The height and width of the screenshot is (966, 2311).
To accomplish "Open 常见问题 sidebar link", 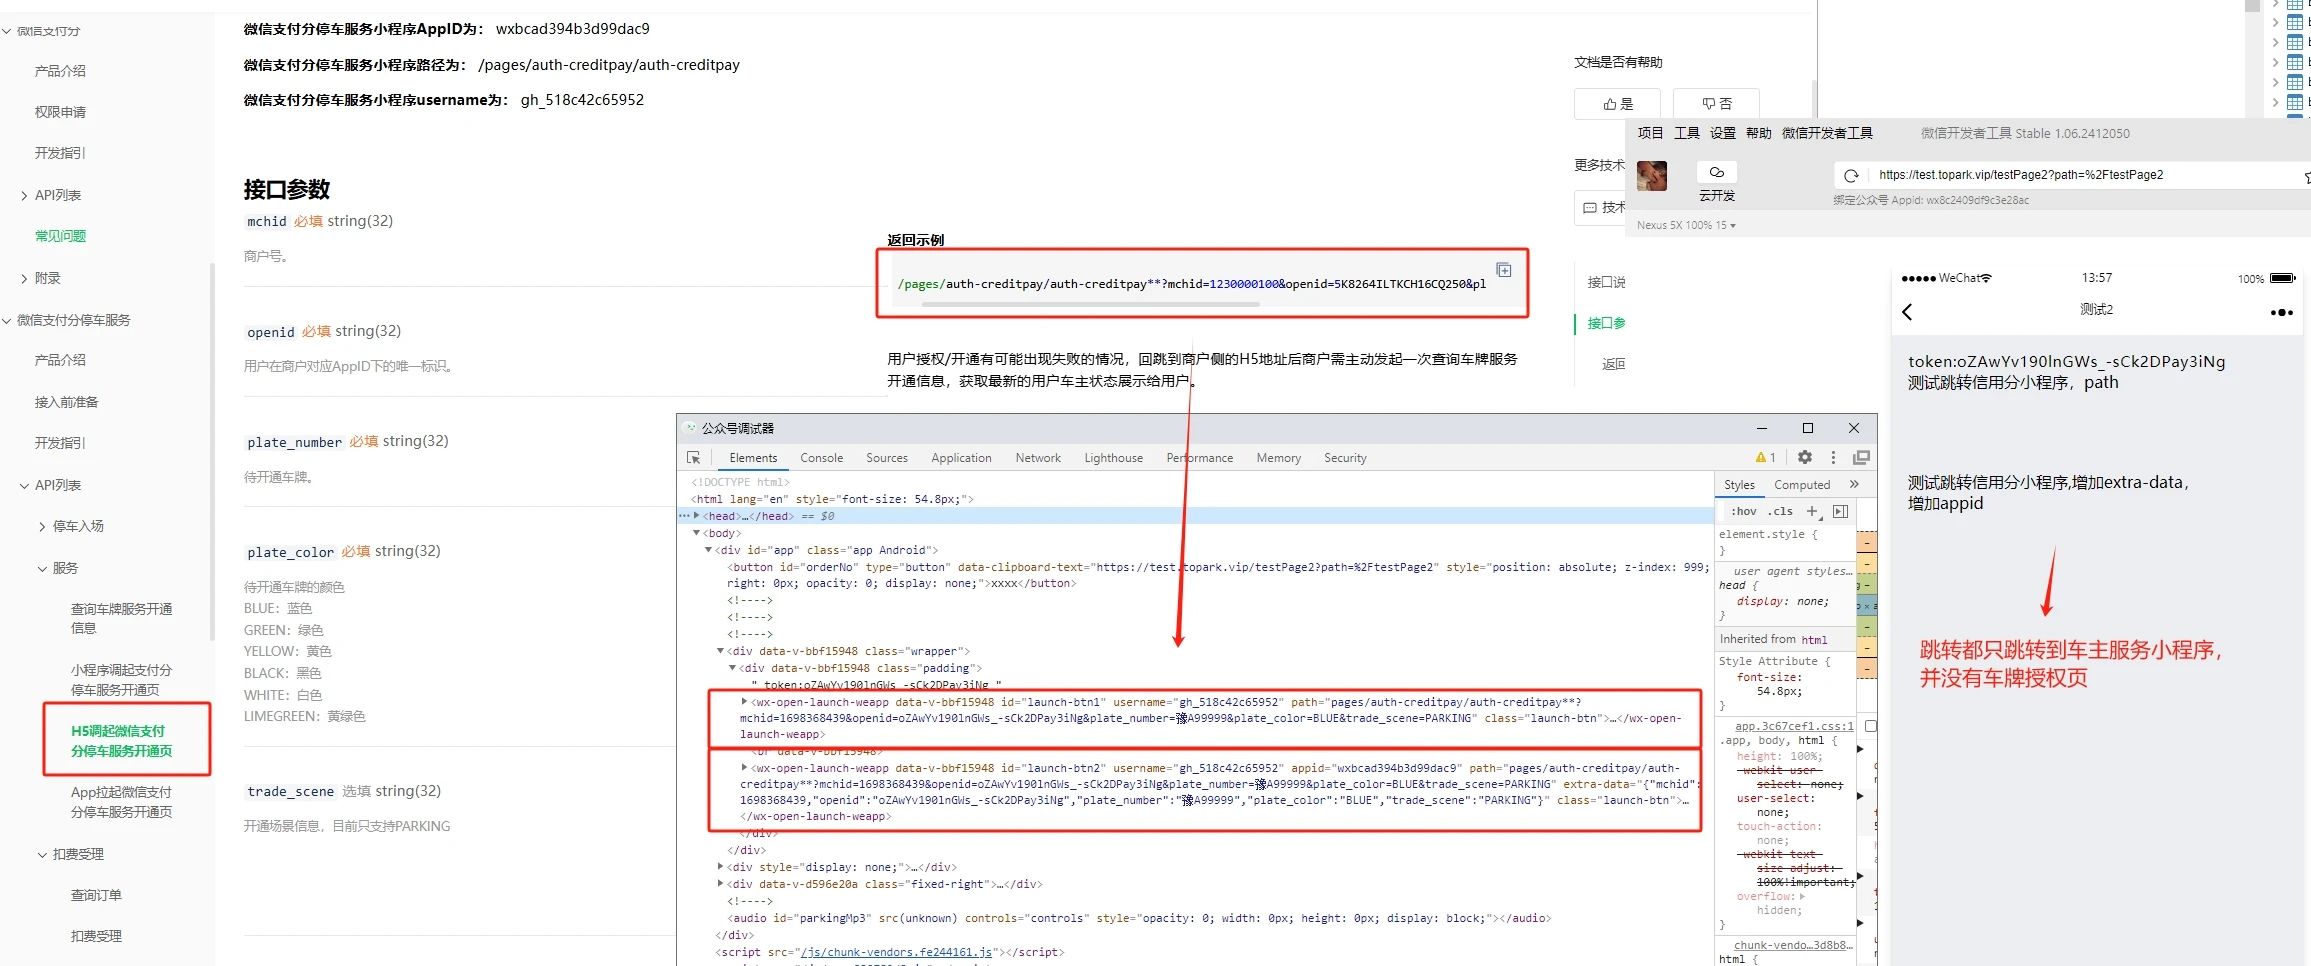I will (x=60, y=236).
